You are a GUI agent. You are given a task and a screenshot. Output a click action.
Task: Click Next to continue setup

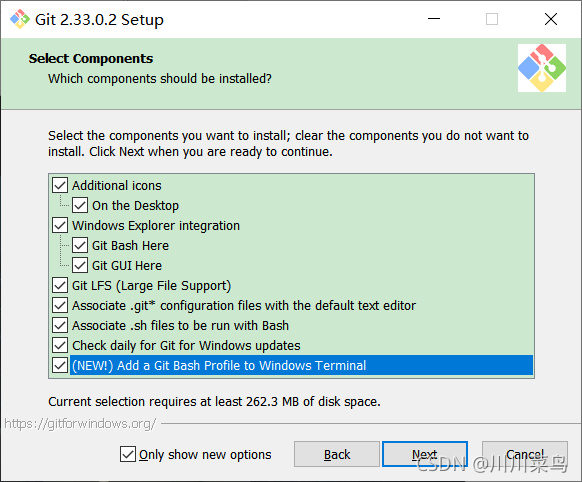click(425, 454)
